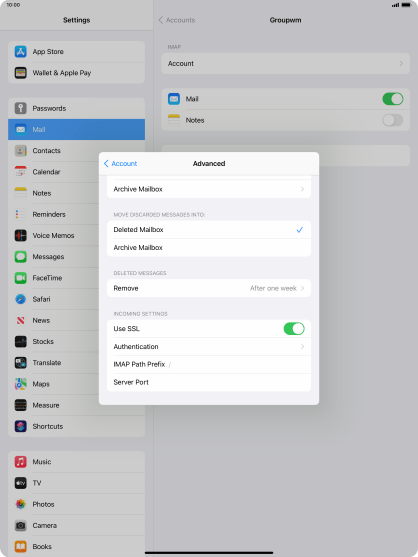Select Archive Mailbox for discarded messages
The image size is (418, 557).
209,248
